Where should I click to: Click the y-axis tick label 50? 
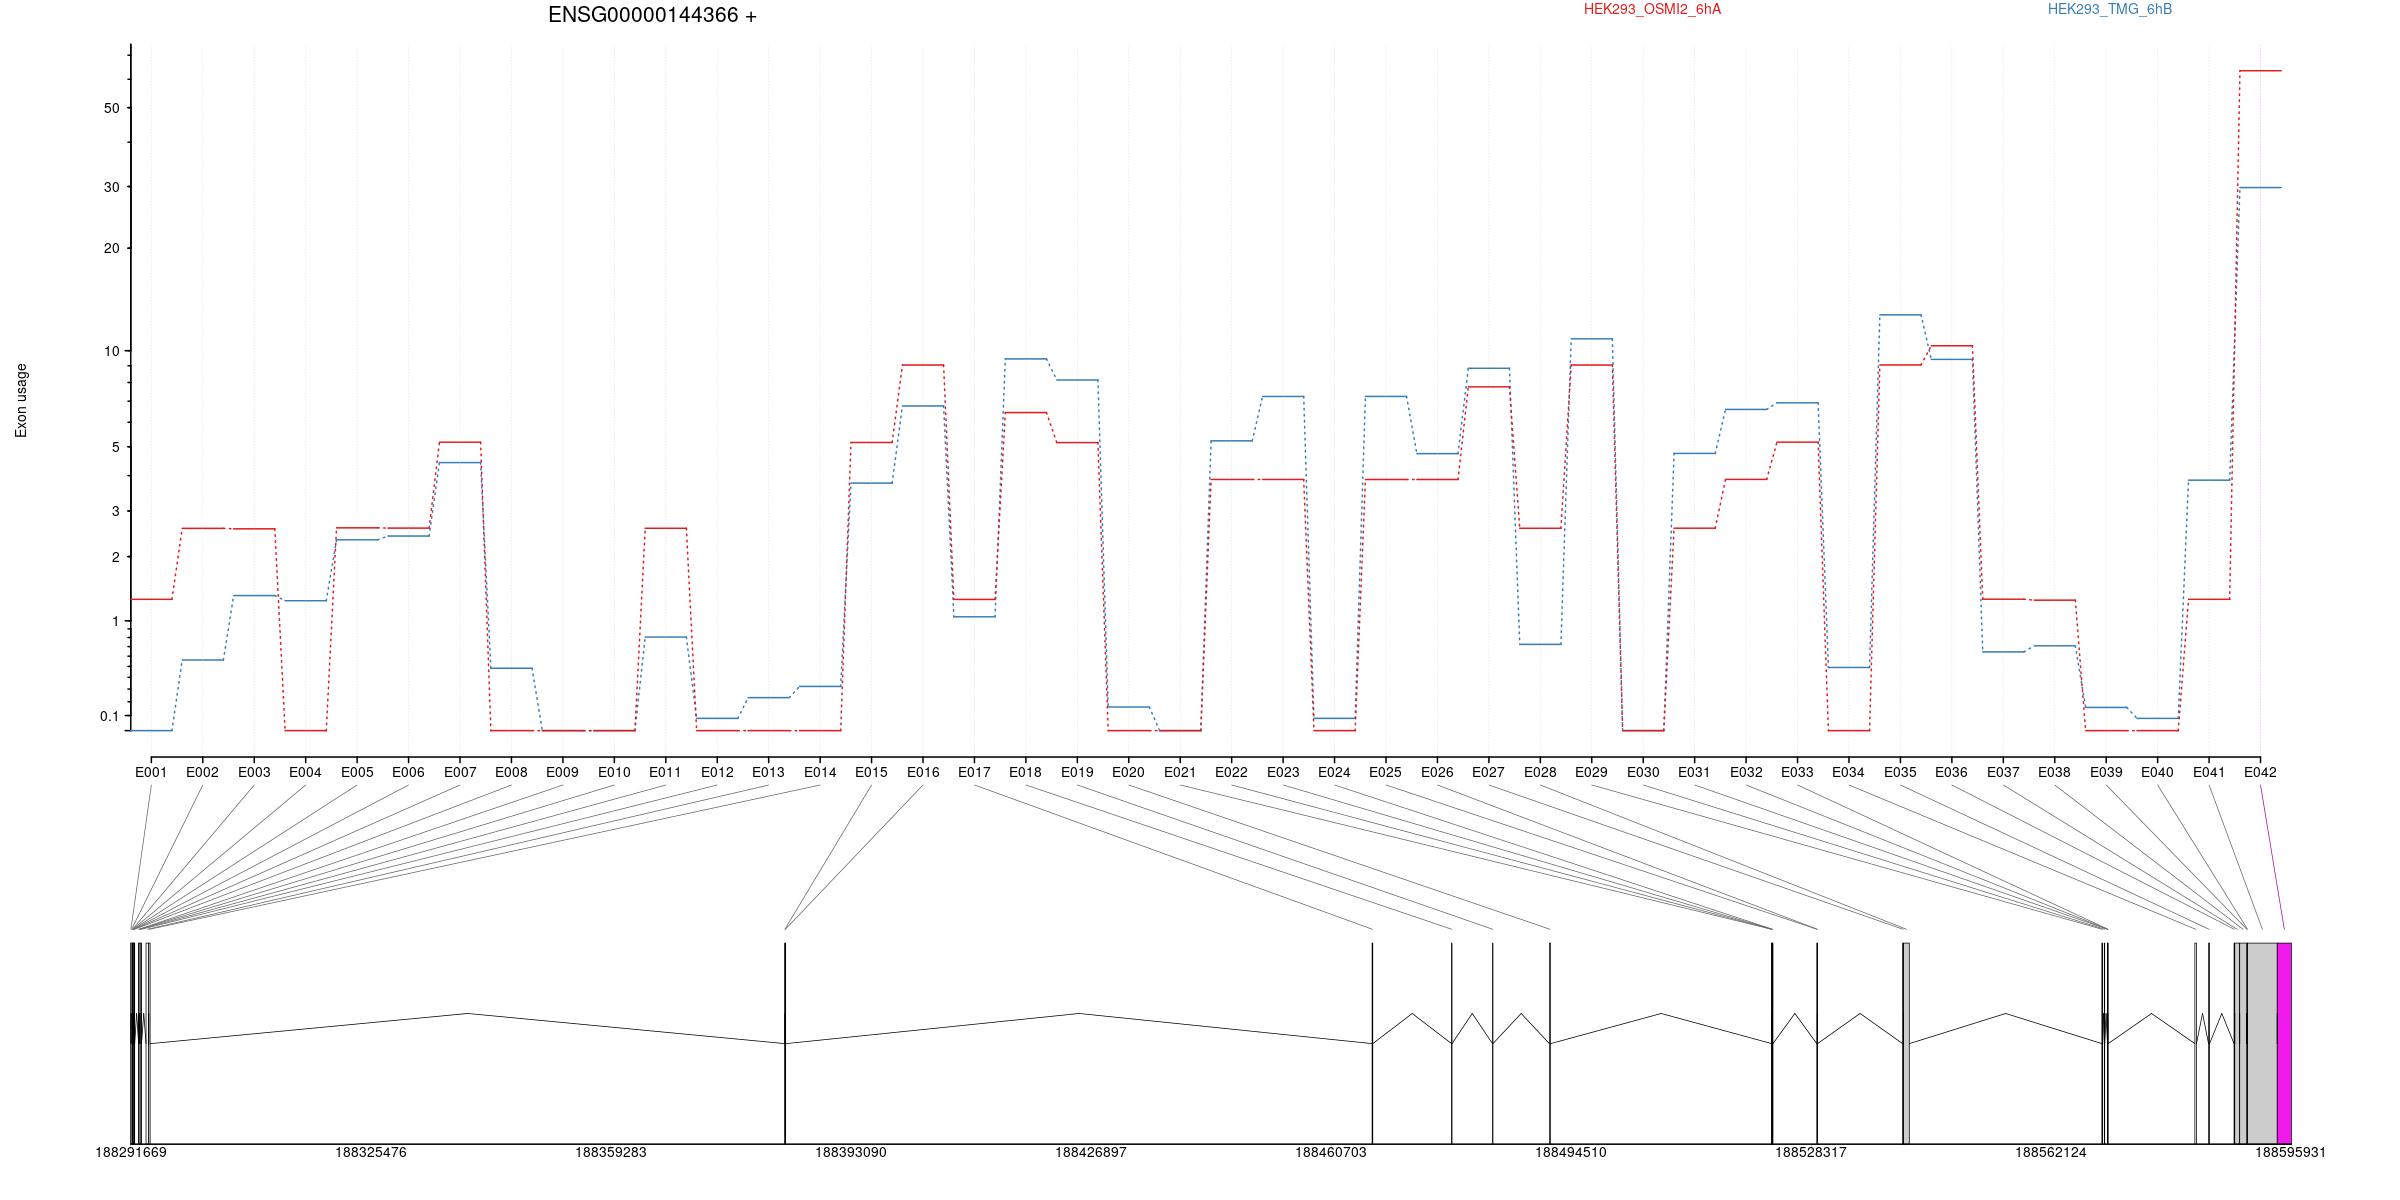click(x=111, y=108)
